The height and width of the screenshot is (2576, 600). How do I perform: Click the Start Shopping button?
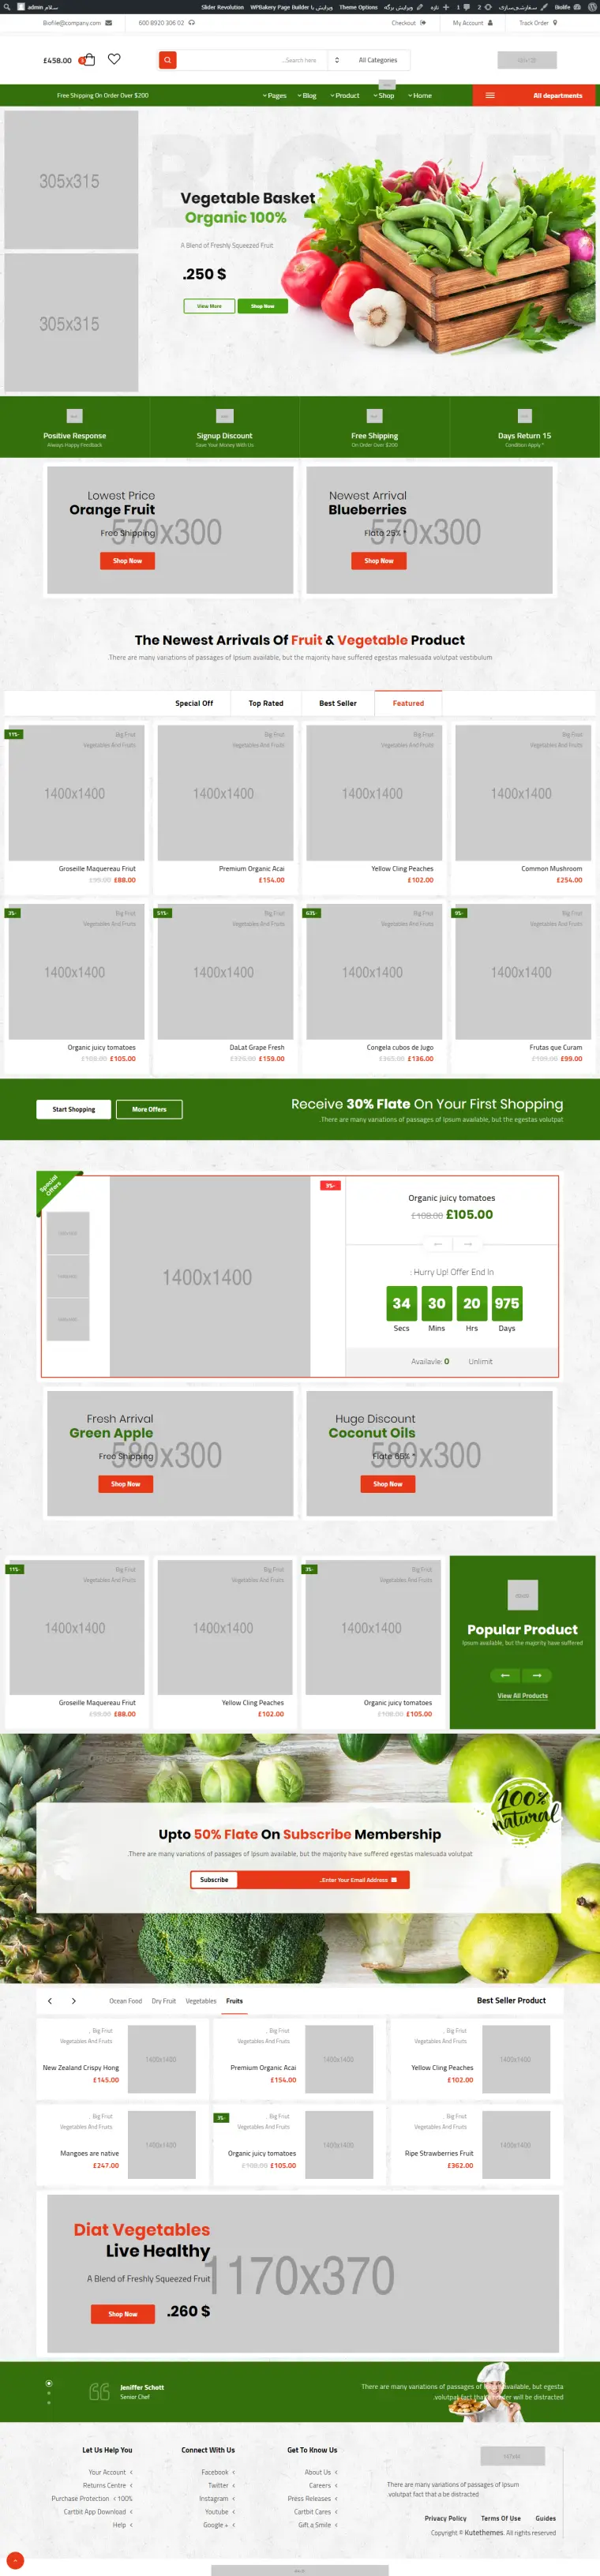click(74, 1109)
